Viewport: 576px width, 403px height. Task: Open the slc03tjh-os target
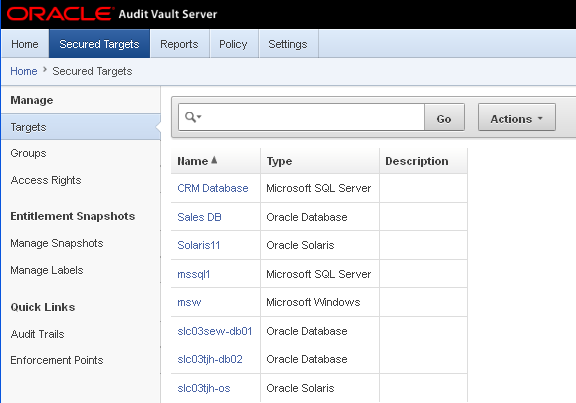[x=204, y=388]
